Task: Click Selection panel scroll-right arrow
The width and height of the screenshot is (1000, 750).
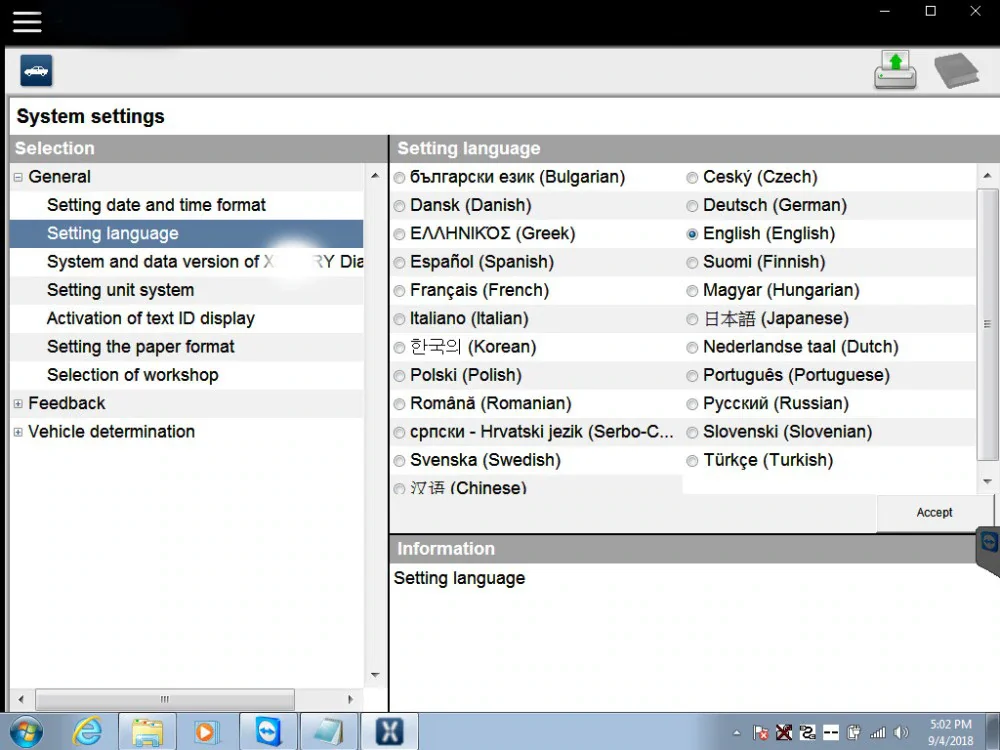Action: (x=350, y=699)
